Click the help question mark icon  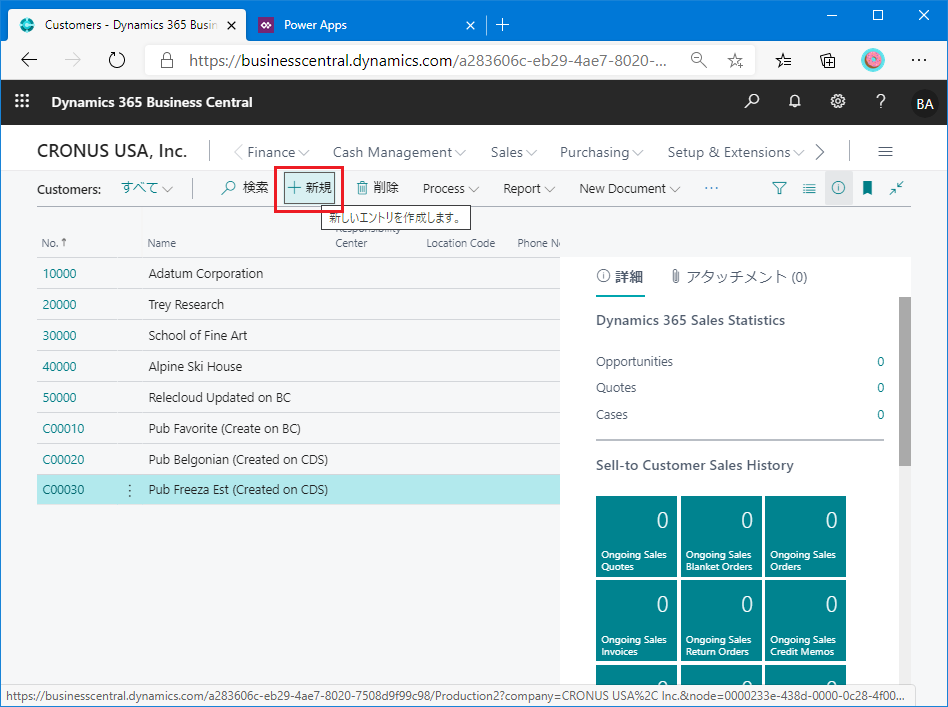tap(881, 101)
